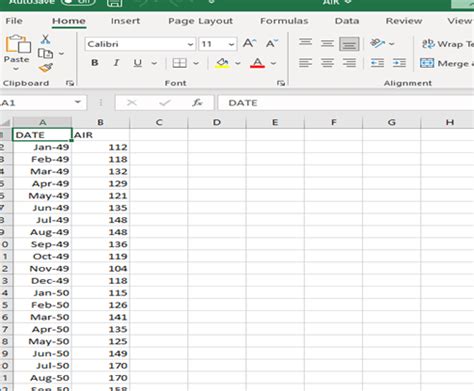Expand the Name Box dropdown arrow
The width and height of the screenshot is (474, 391).
coord(78,102)
